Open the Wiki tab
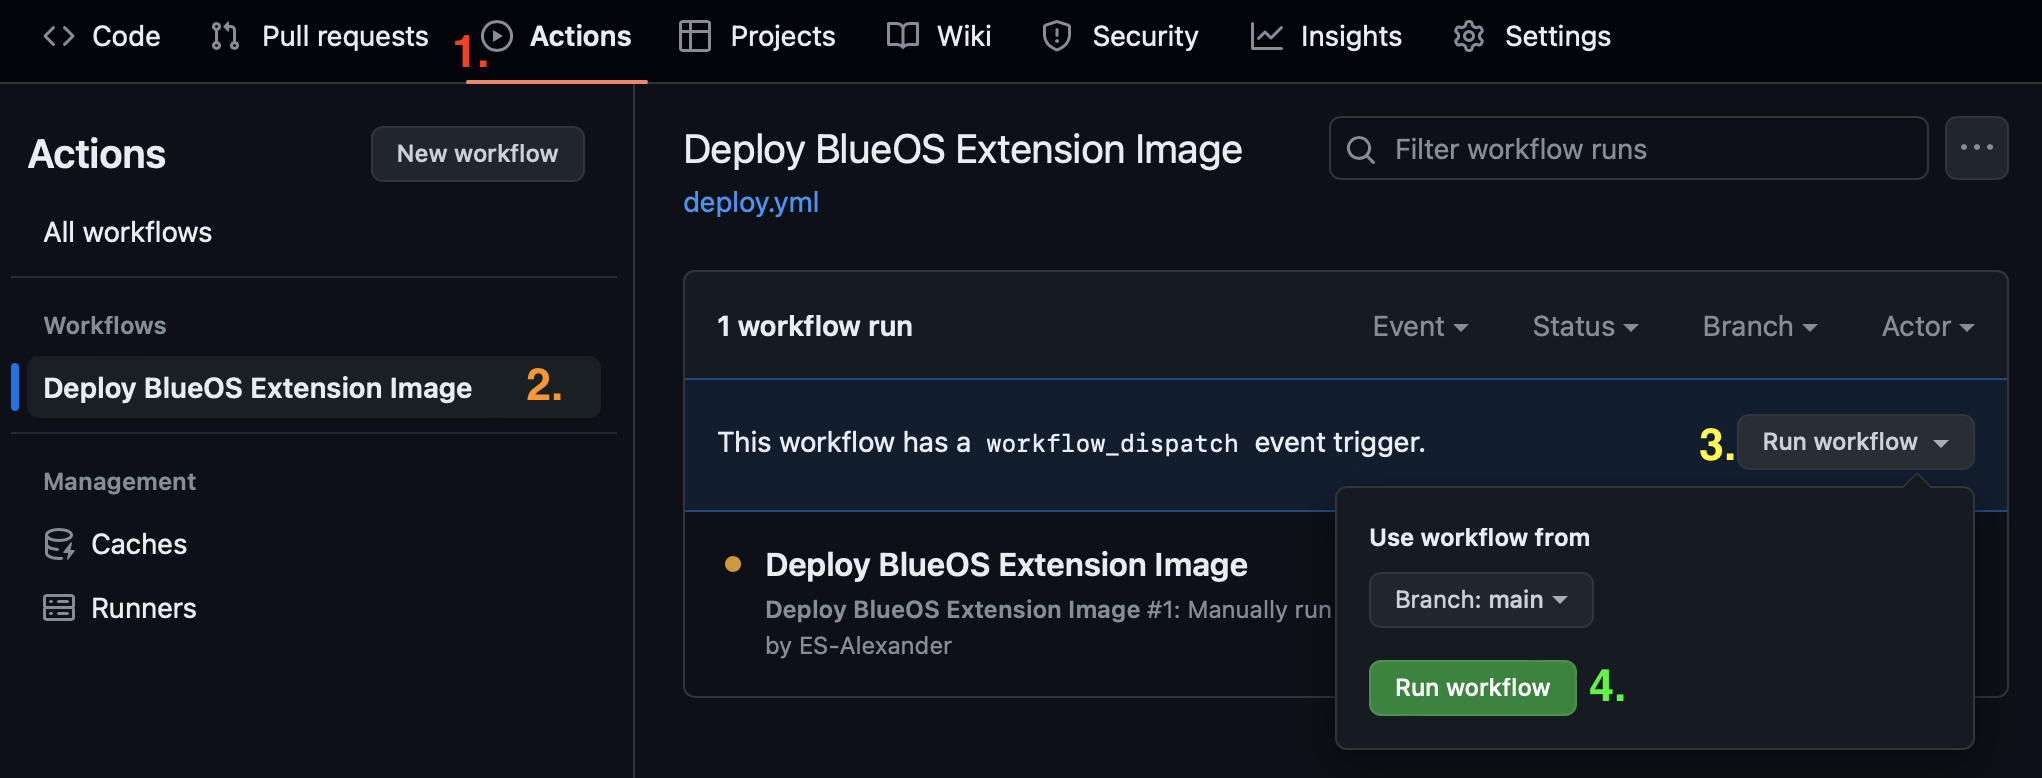 tap(939, 36)
